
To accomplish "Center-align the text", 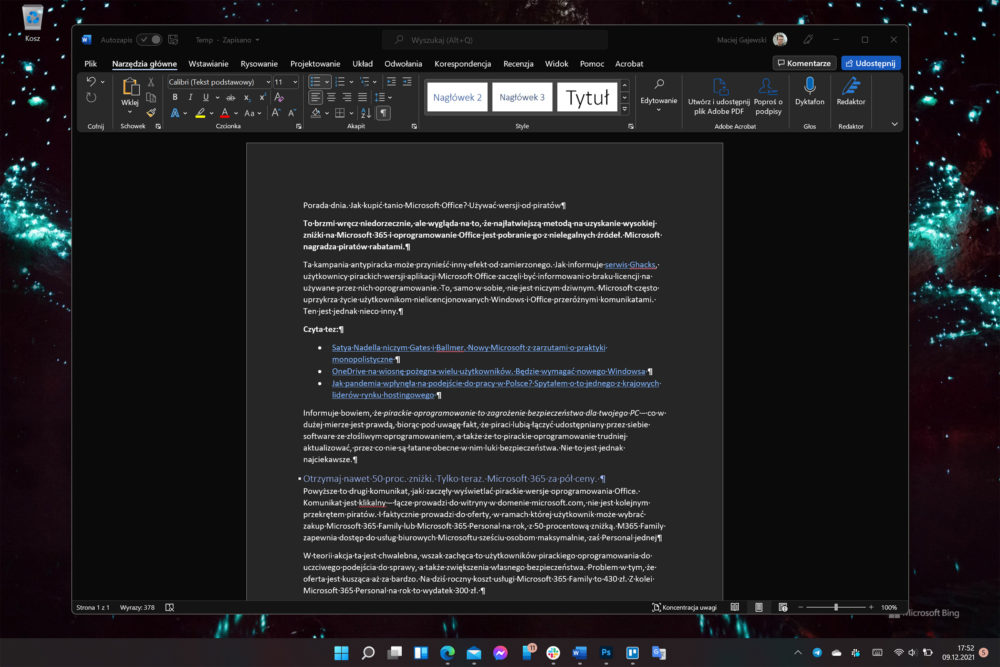I will (331, 98).
